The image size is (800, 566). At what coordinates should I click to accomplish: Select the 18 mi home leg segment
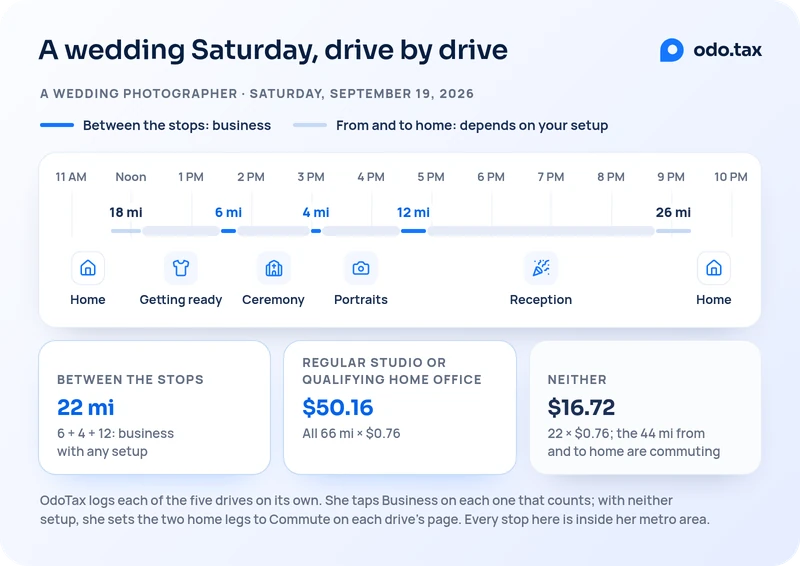pos(126,231)
